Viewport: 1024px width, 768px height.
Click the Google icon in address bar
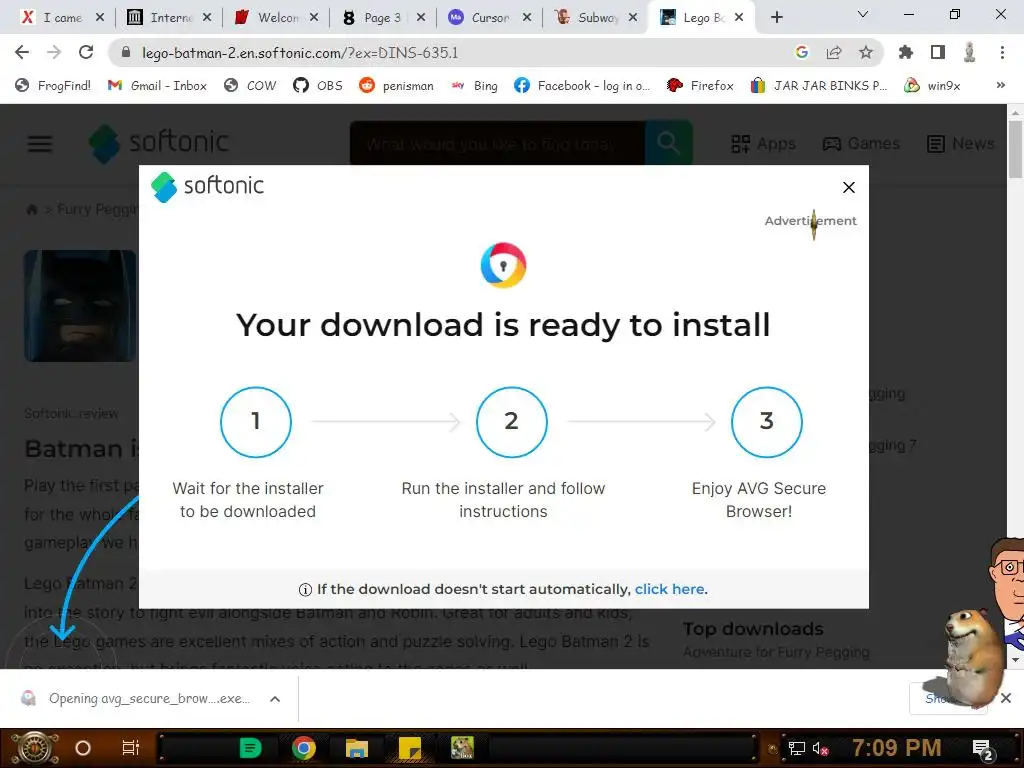pyautogui.click(x=801, y=52)
